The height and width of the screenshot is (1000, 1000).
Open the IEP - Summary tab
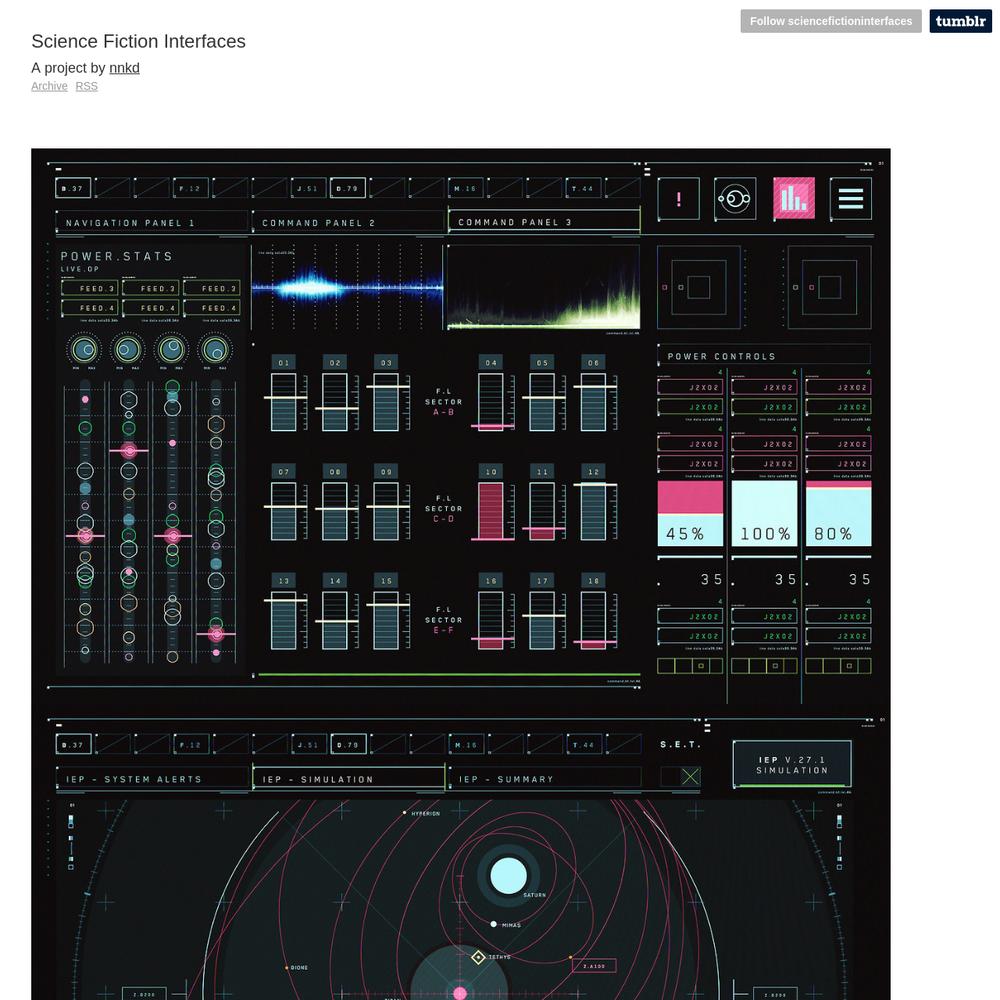[545, 779]
